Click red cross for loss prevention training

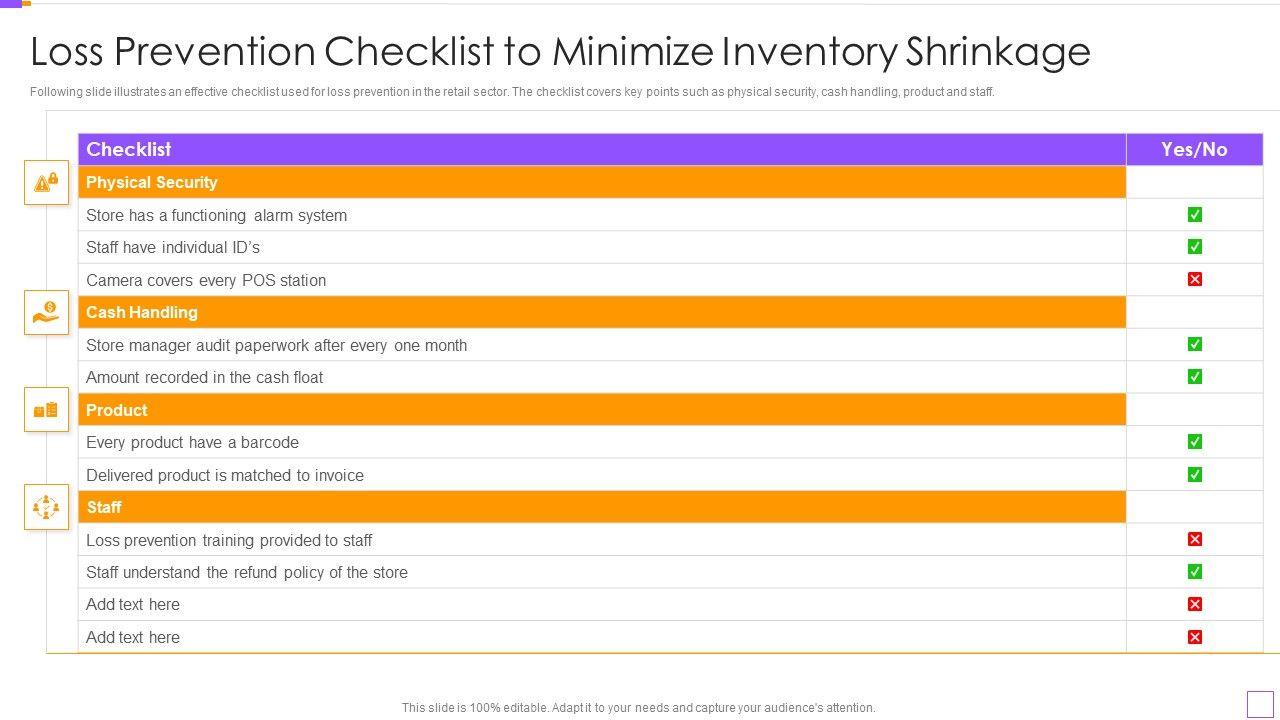[x=1194, y=539]
